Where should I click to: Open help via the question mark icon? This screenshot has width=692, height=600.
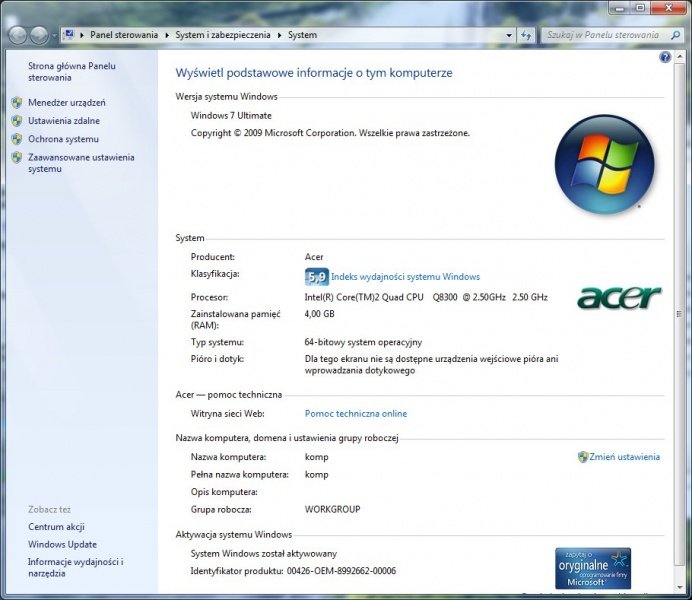click(665, 57)
